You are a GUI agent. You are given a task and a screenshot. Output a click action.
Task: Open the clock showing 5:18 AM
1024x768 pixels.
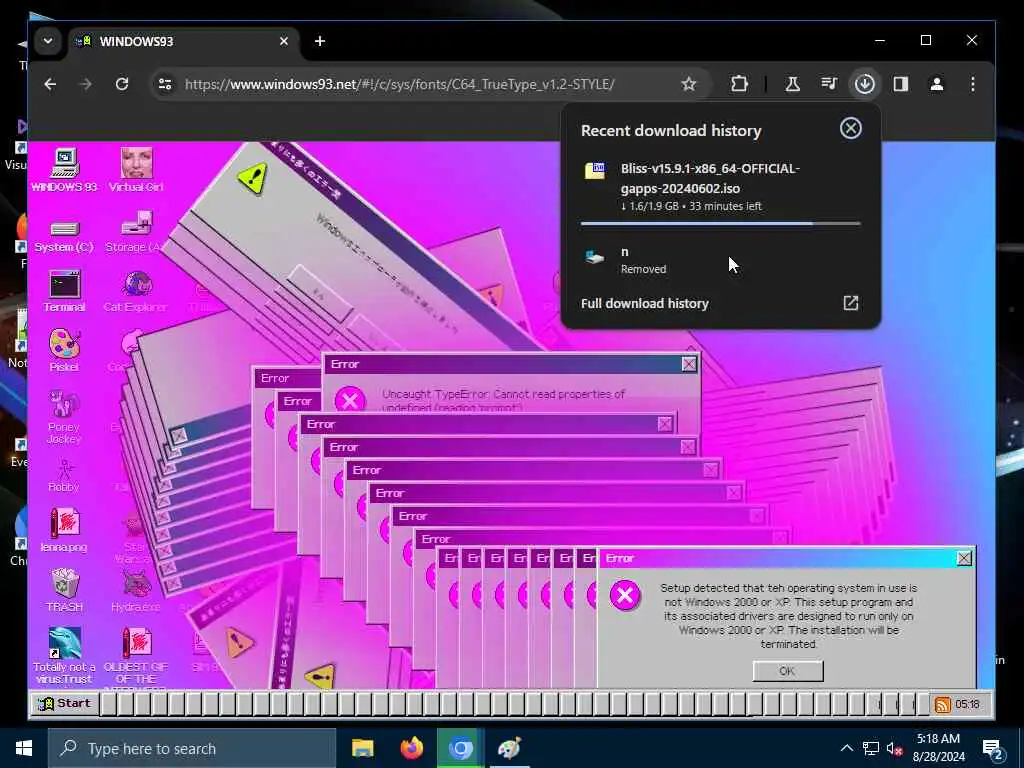(938, 748)
